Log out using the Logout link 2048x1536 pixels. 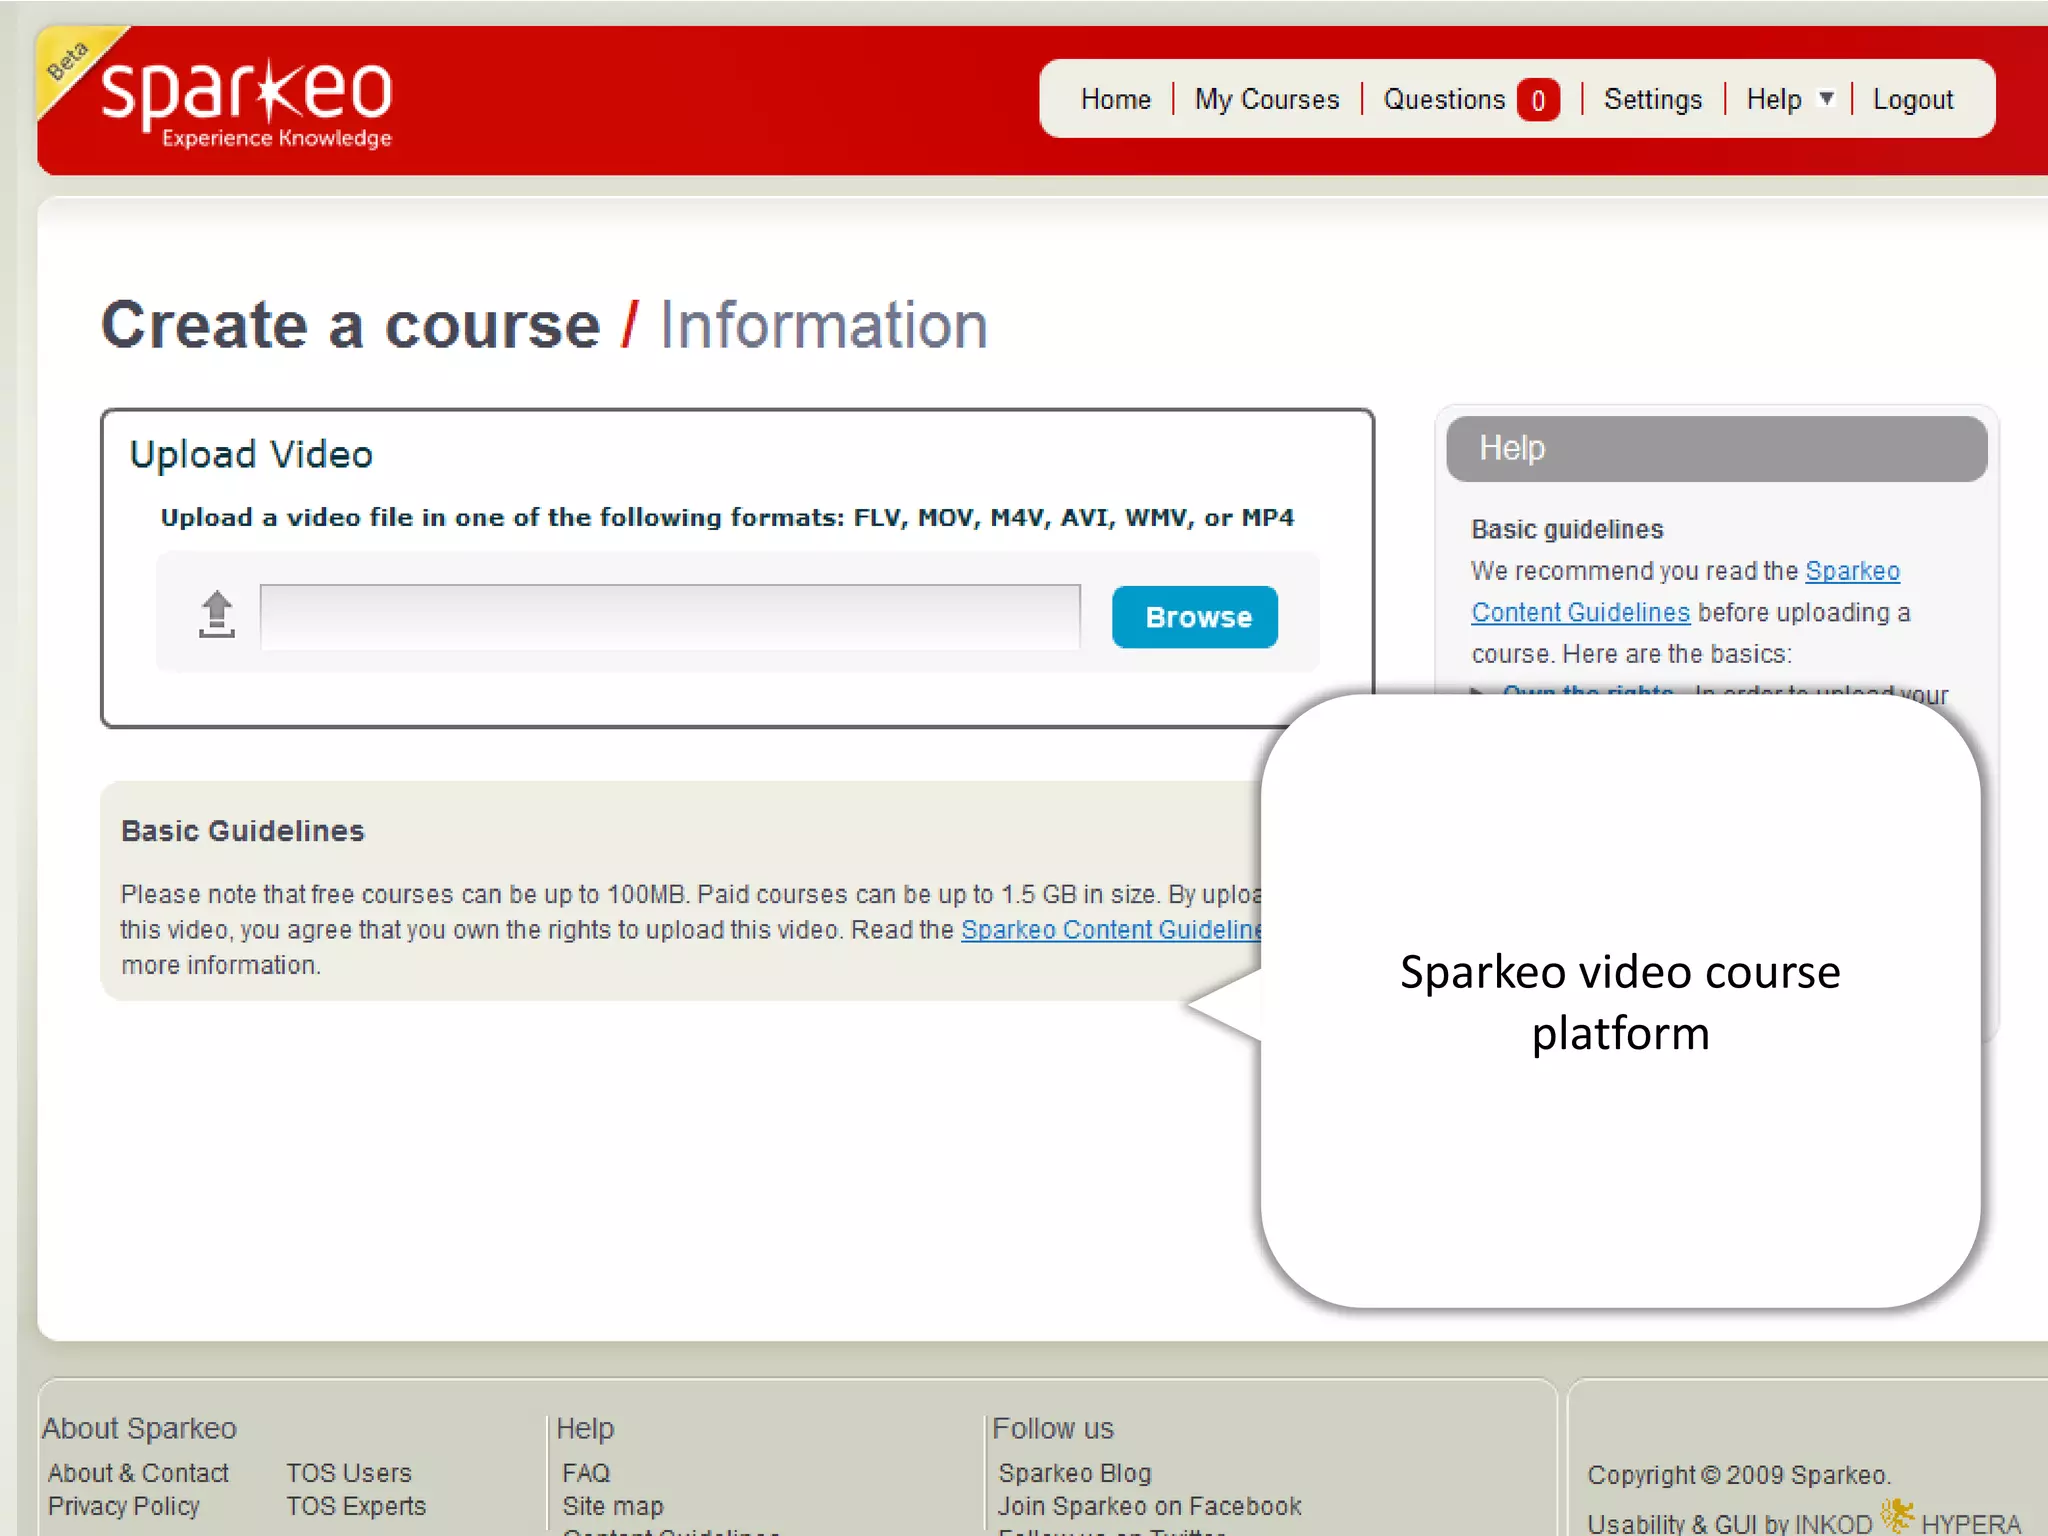[x=1912, y=100]
